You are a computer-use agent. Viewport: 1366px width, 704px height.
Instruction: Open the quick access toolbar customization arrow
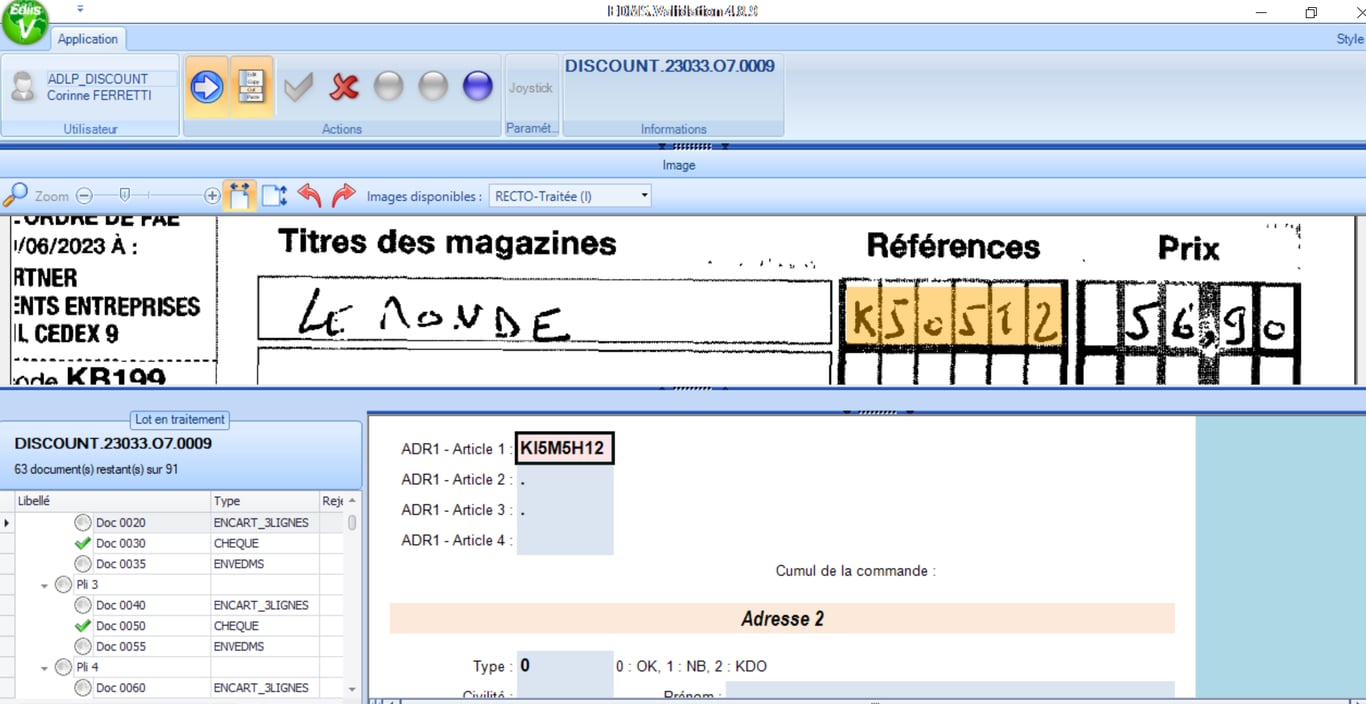click(x=80, y=9)
